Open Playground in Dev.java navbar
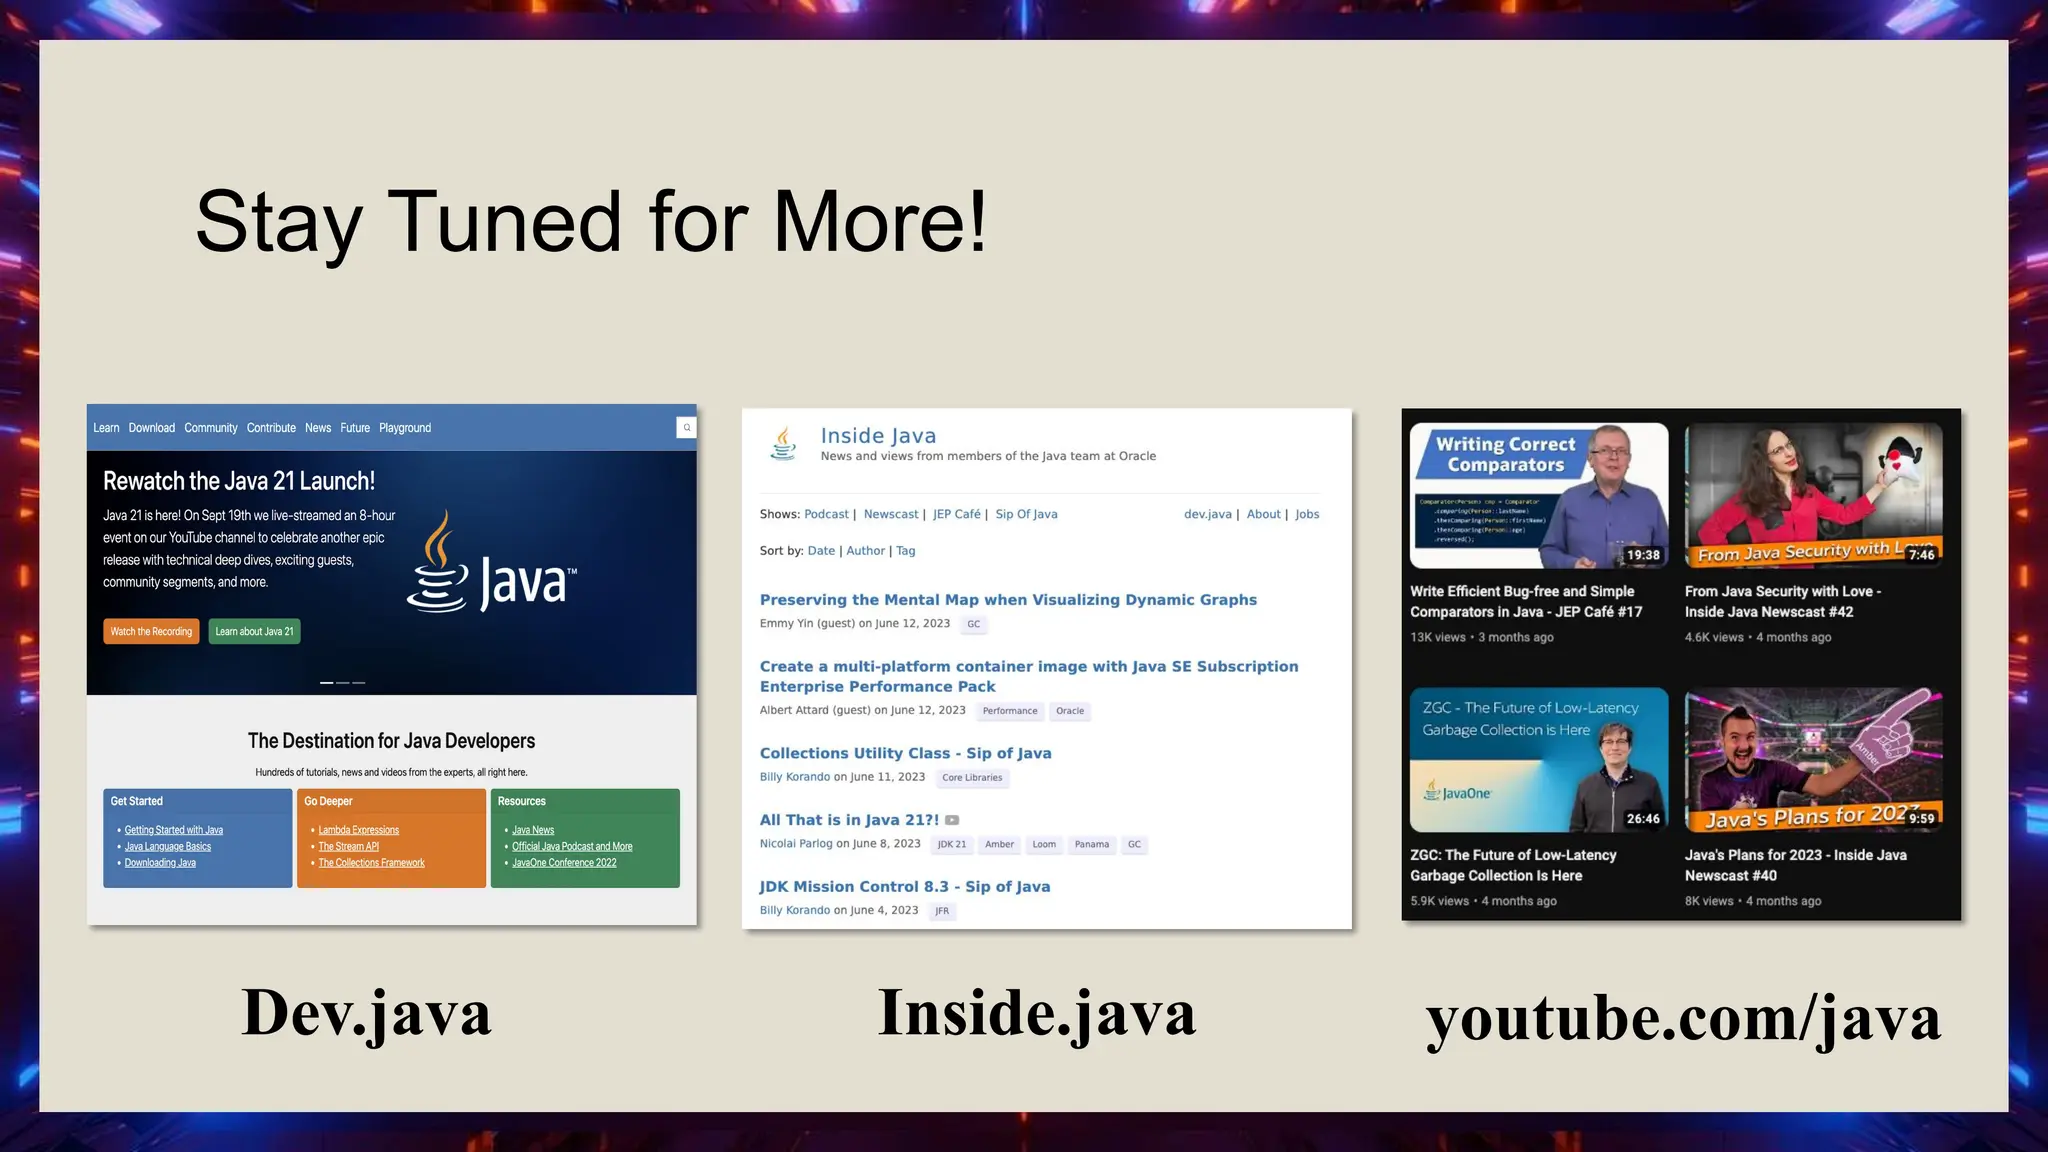The width and height of the screenshot is (2048, 1152). [405, 428]
